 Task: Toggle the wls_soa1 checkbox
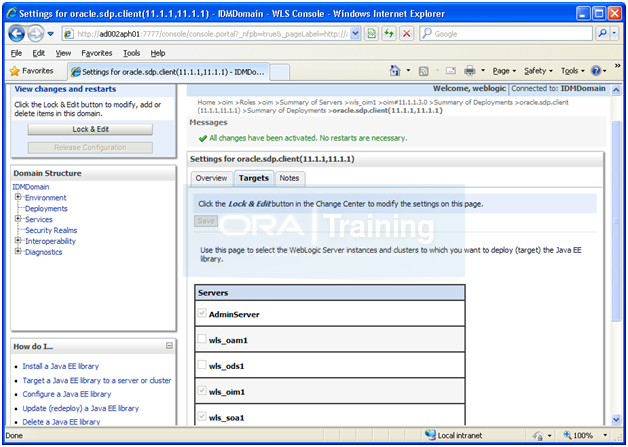click(202, 416)
